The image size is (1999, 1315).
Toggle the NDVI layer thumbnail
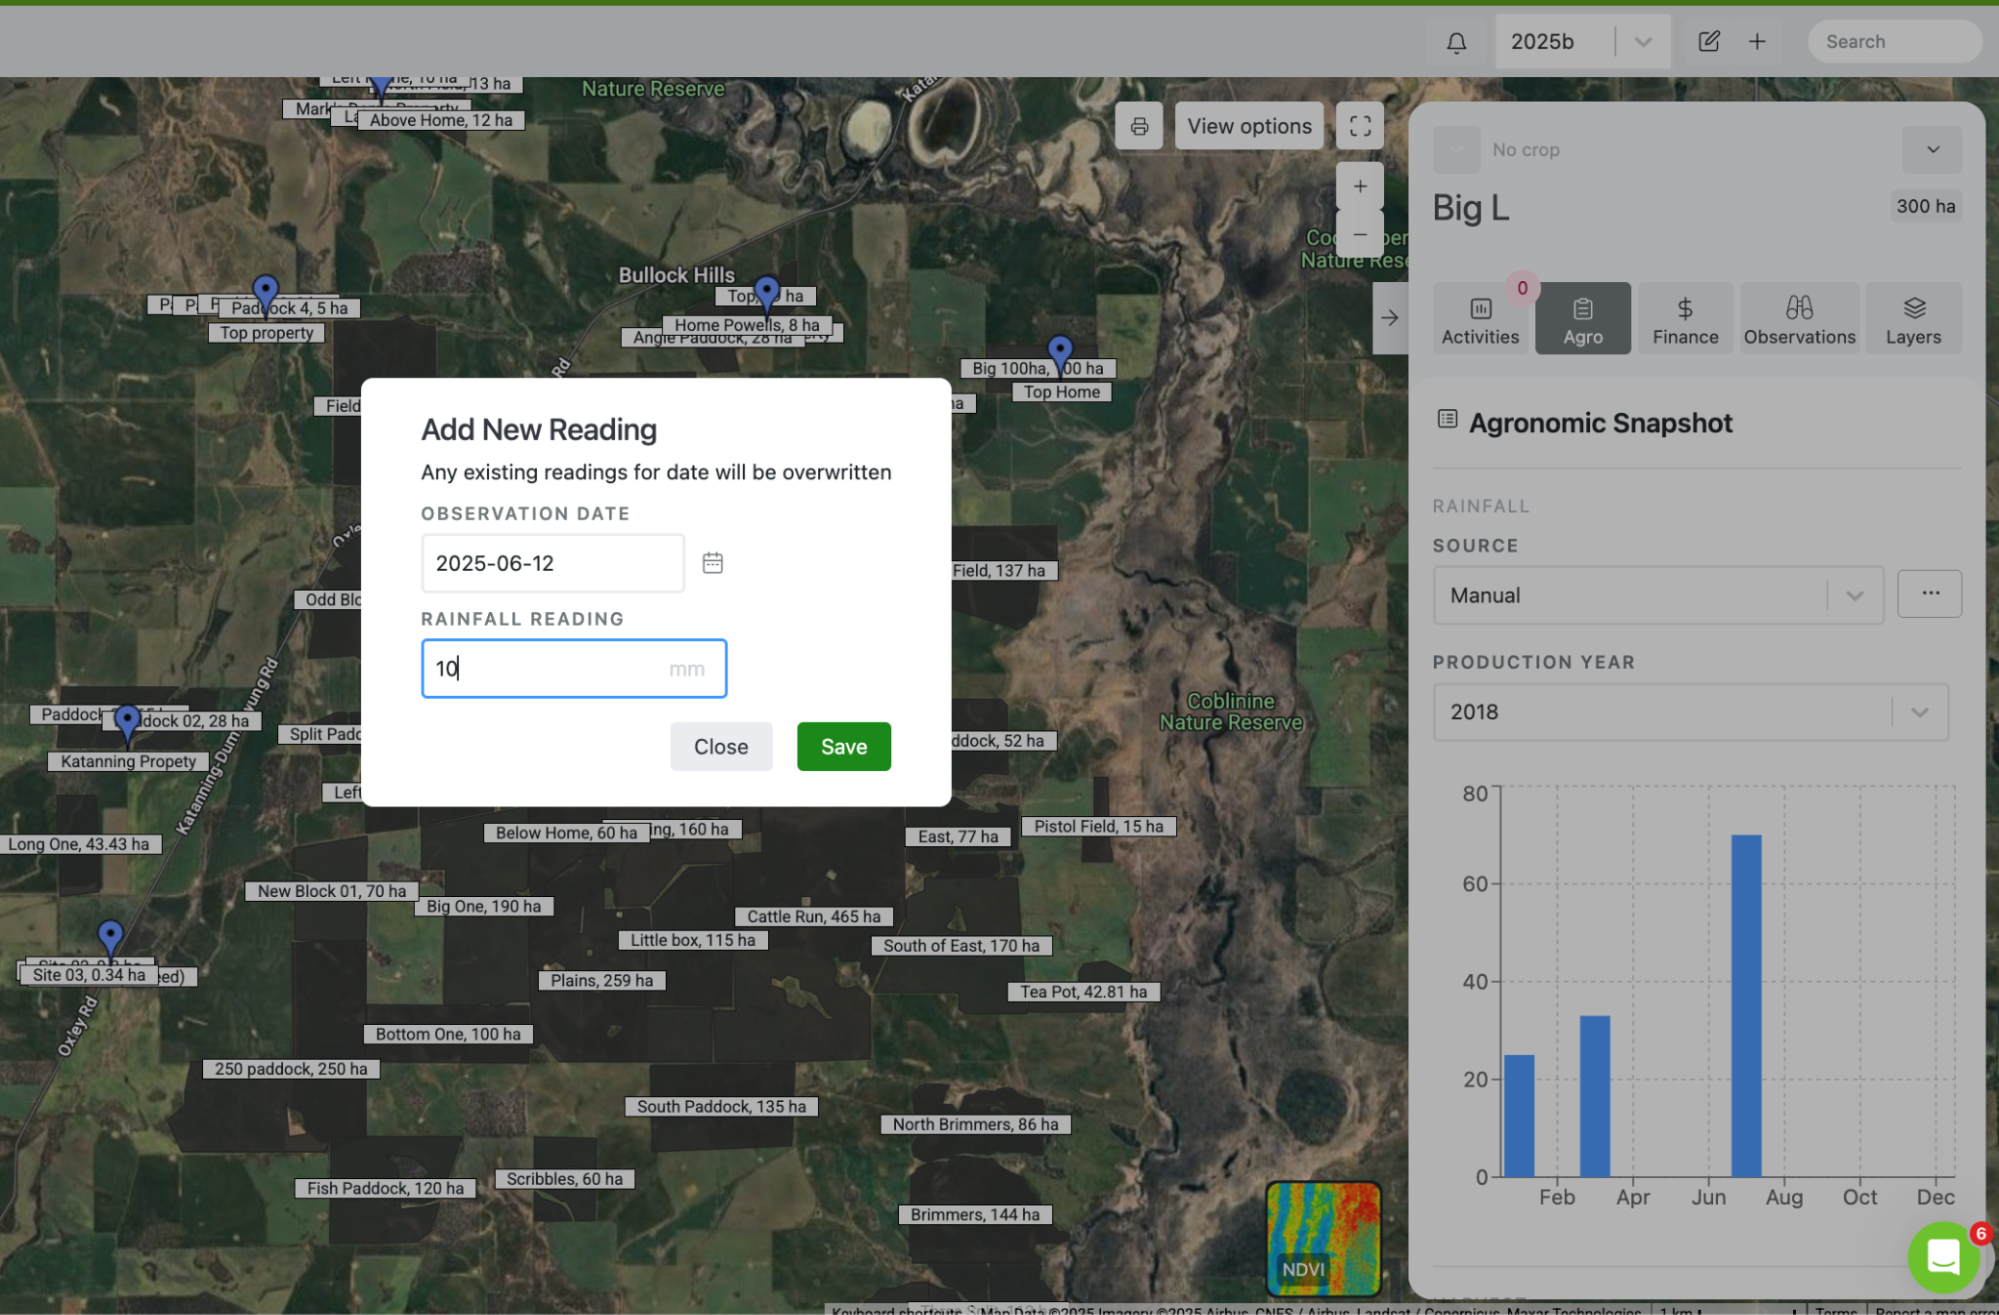(1323, 1238)
